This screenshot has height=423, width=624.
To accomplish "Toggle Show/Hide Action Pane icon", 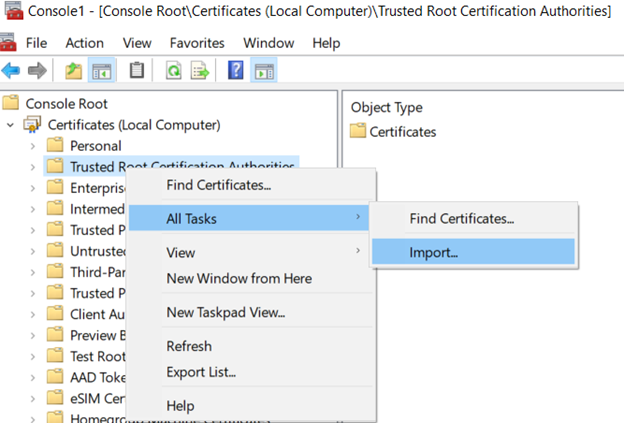I will (263, 71).
